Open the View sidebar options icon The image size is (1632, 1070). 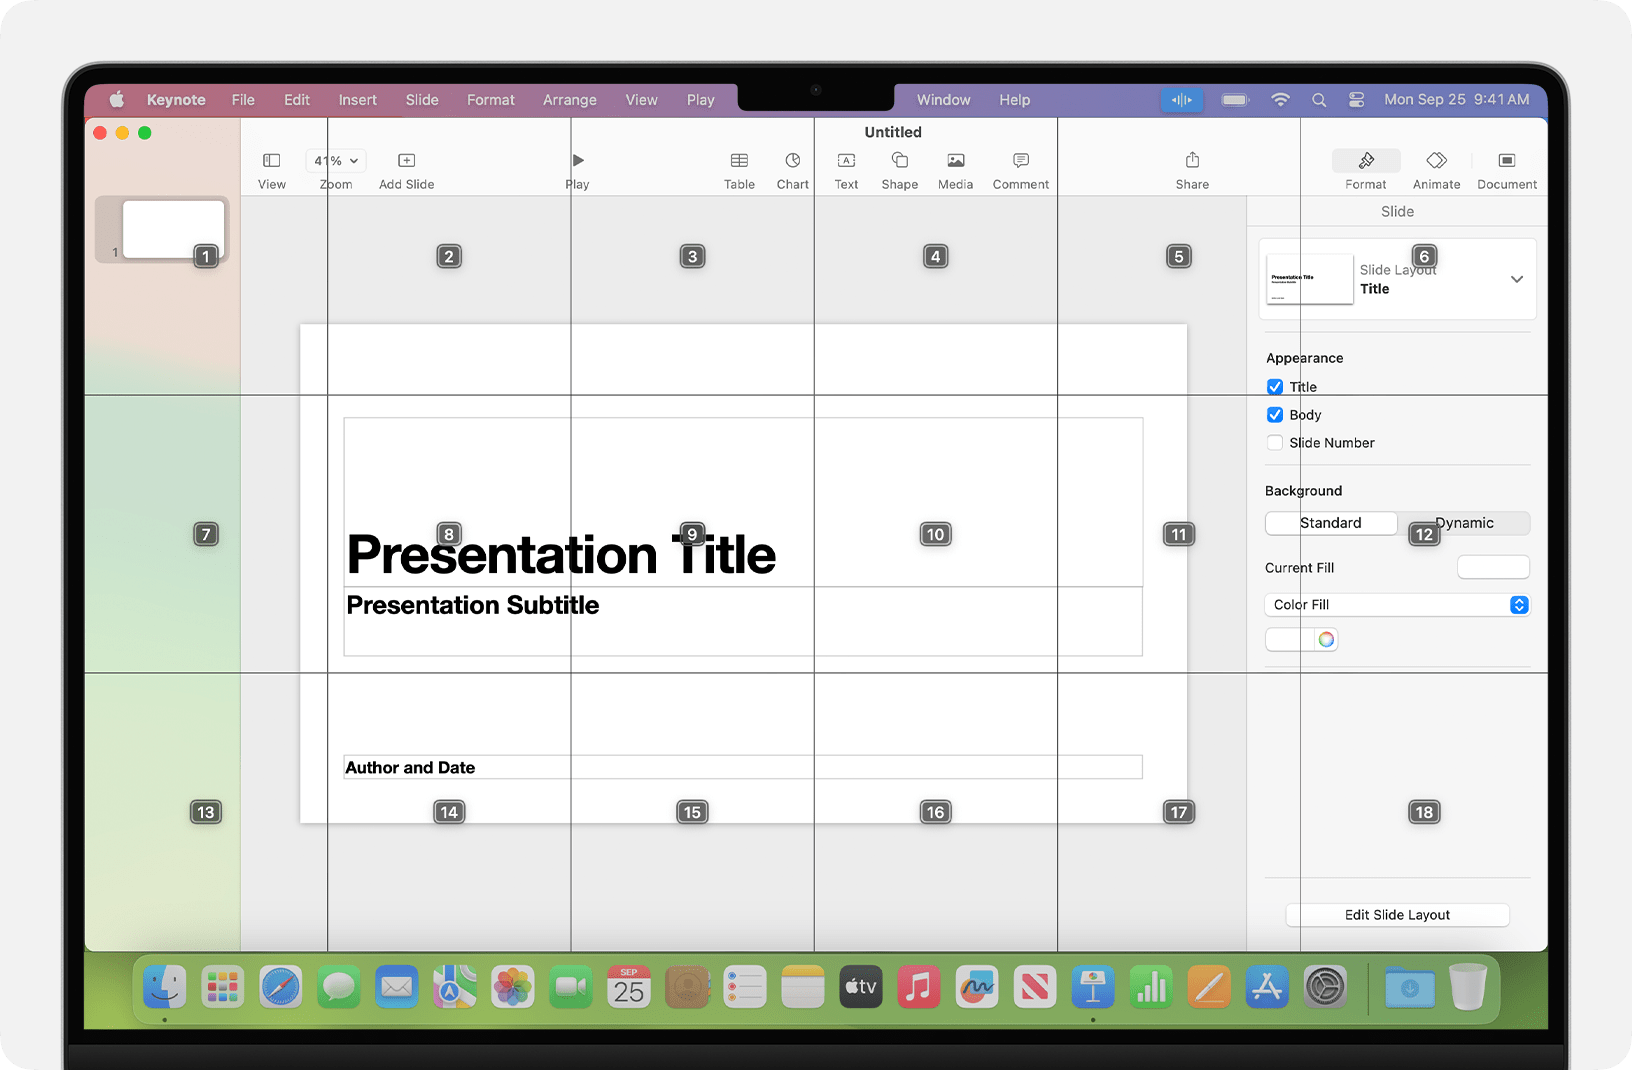[272, 161]
